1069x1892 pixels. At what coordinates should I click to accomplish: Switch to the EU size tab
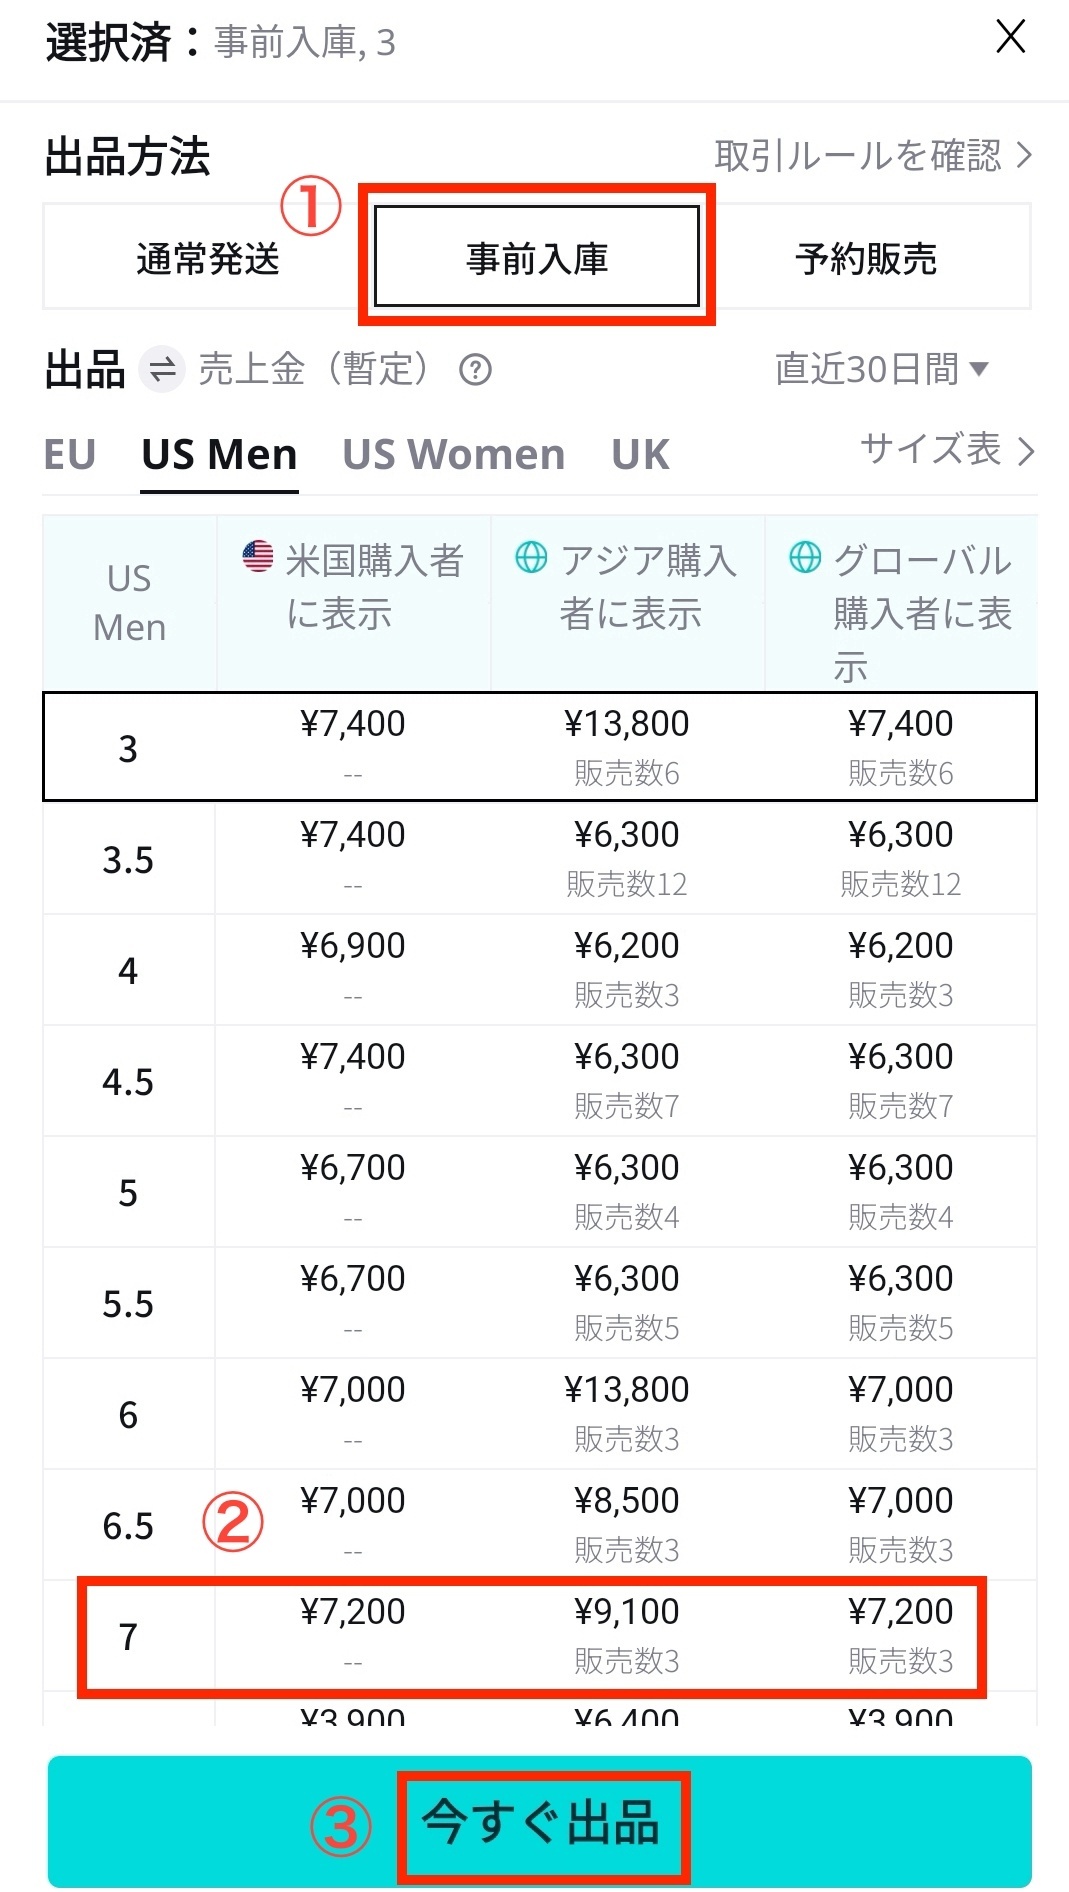click(x=70, y=455)
